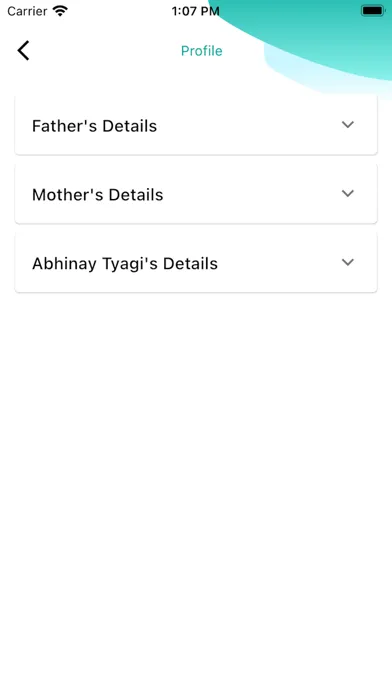This screenshot has height=696, width=392.
Task: Open the Abhinay Tyagi's Details section label
Action: pyautogui.click(x=125, y=264)
